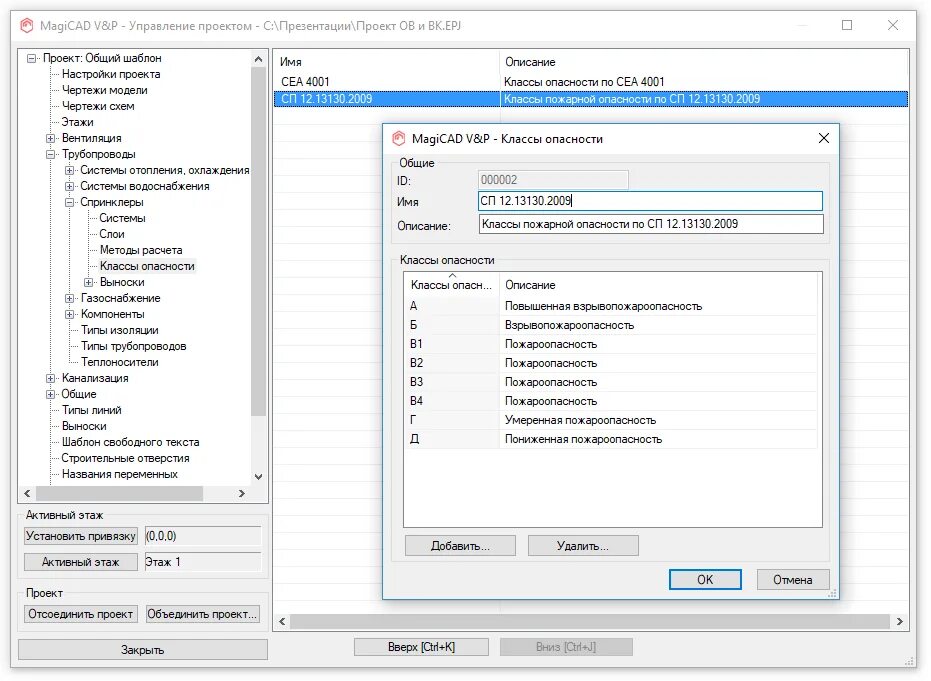Click the Добавить... button in dialog
Screen dimensions: 931x681
tap(460, 546)
